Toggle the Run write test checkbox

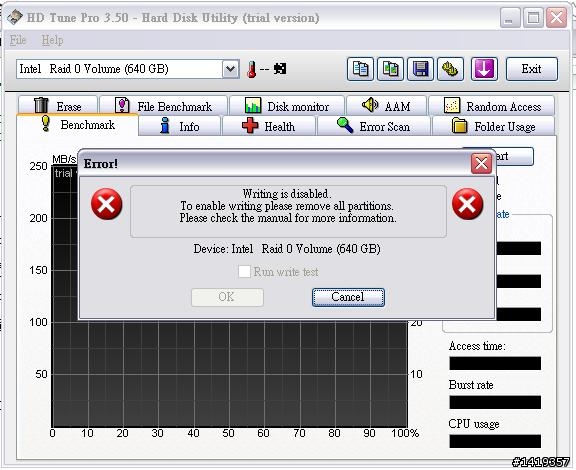(x=244, y=272)
